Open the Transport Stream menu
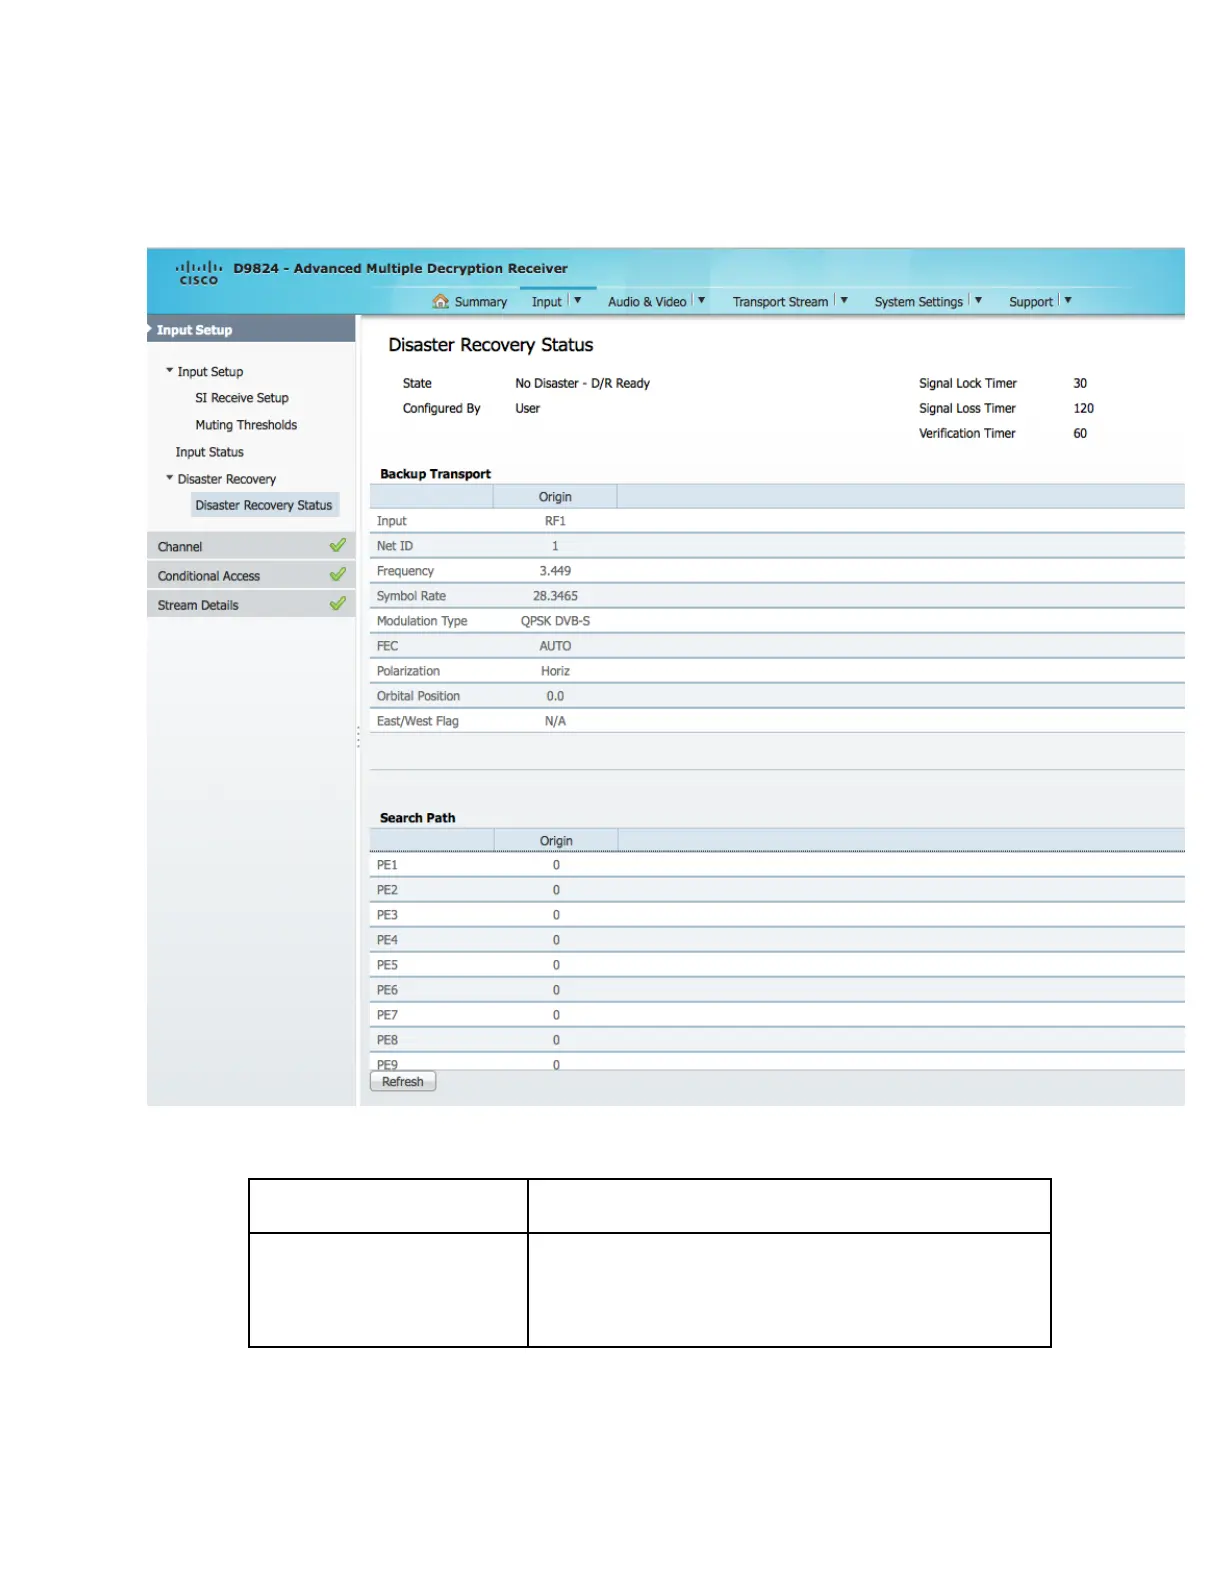Screen dimensions: 1225x1584 (780, 302)
